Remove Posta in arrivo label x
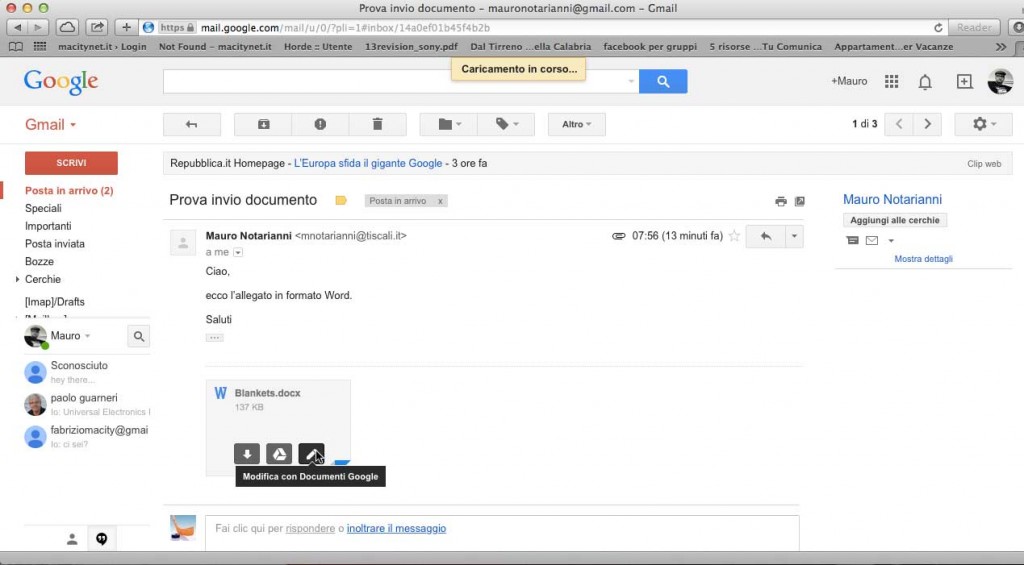The image size is (1024, 565). pyautogui.click(x=440, y=201)
